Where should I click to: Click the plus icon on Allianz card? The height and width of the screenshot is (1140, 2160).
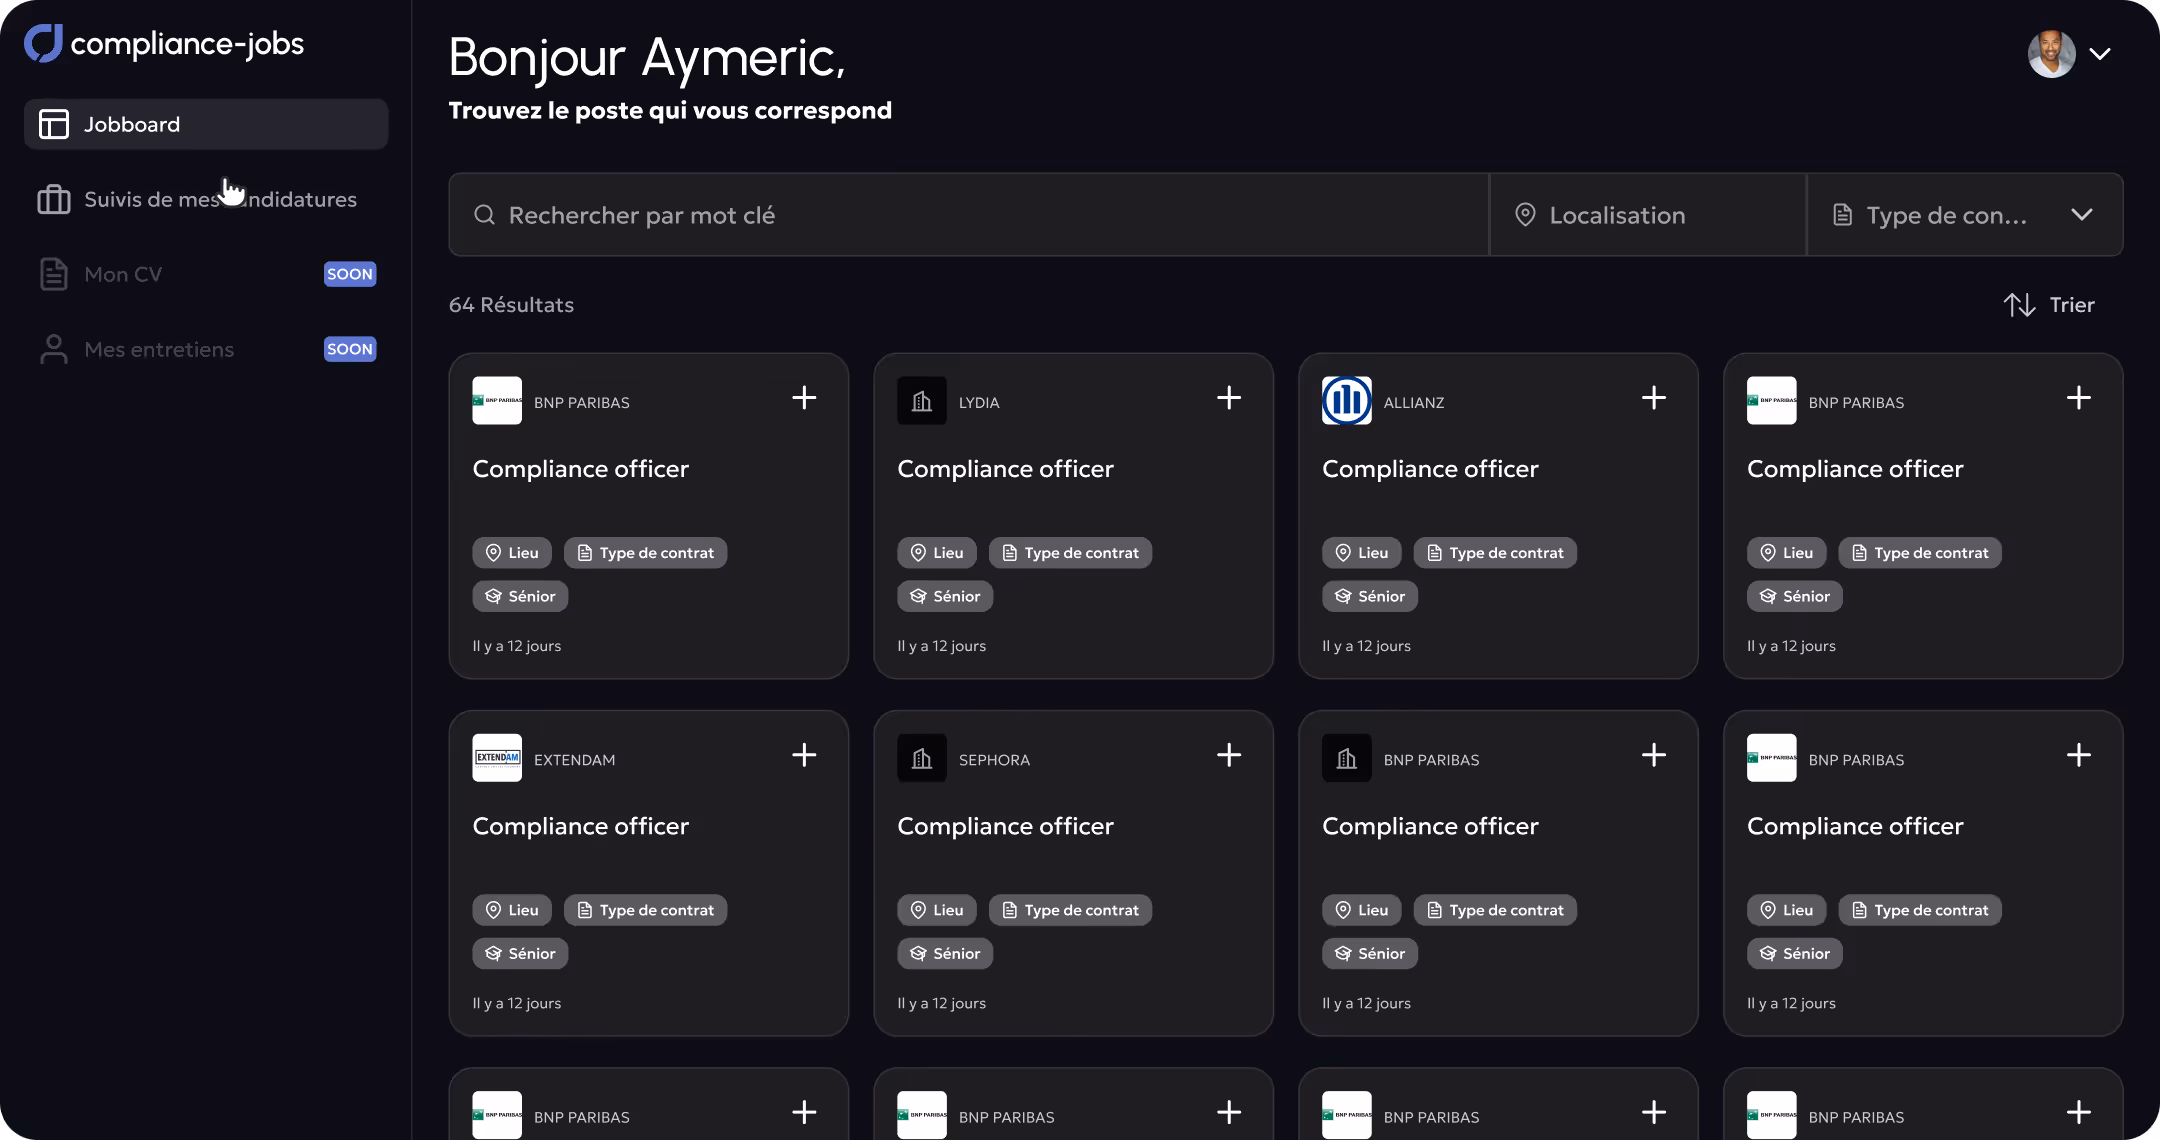pyautogui.click(x=1654, y=398)
